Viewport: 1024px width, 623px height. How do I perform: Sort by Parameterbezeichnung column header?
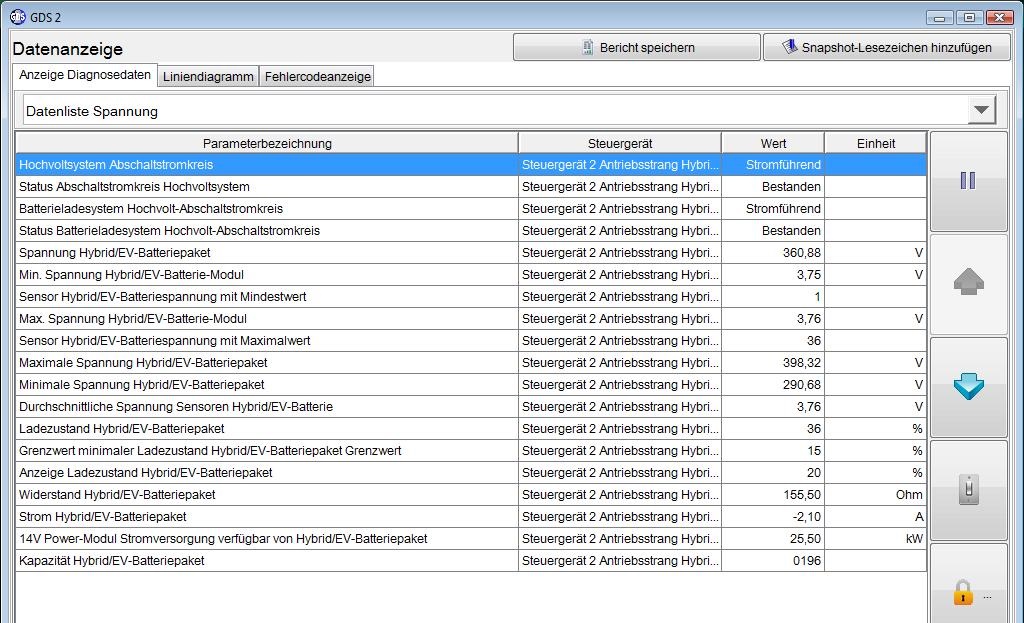(267, 143)
